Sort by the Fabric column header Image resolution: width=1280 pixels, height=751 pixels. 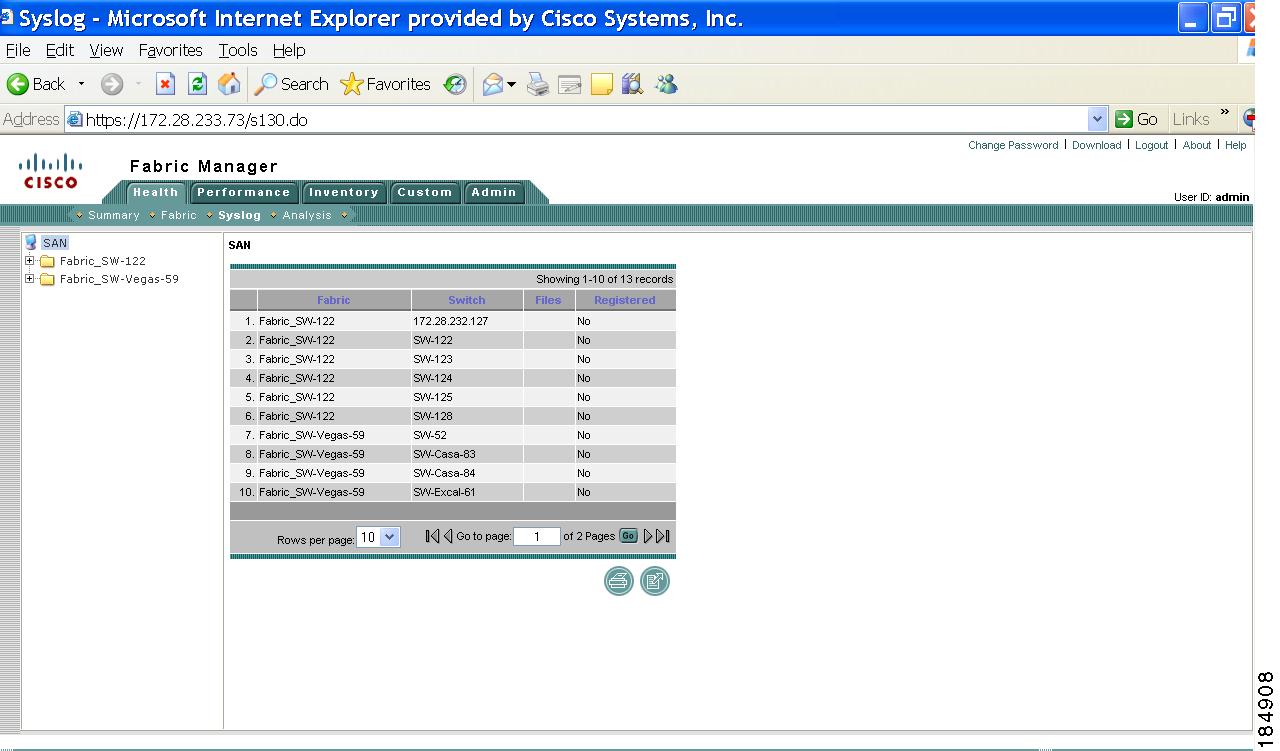(334, 300)
